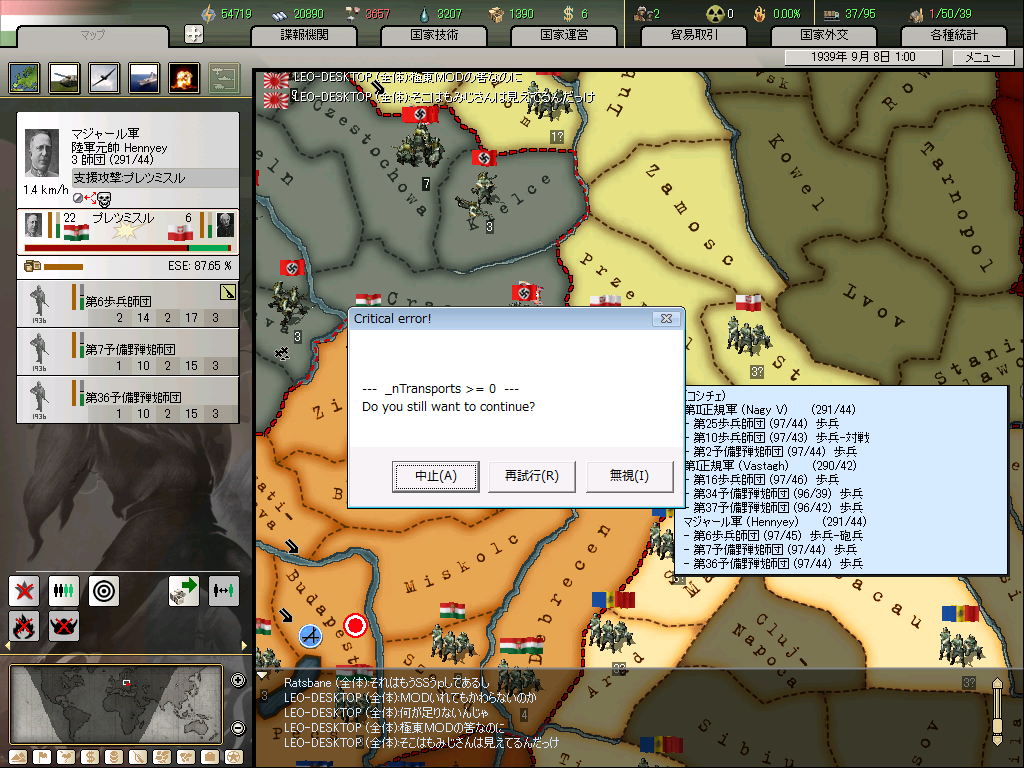Screen dimensions: 1024x768
Task: Click the concentric target circles order icon
Action: point(103,590)
